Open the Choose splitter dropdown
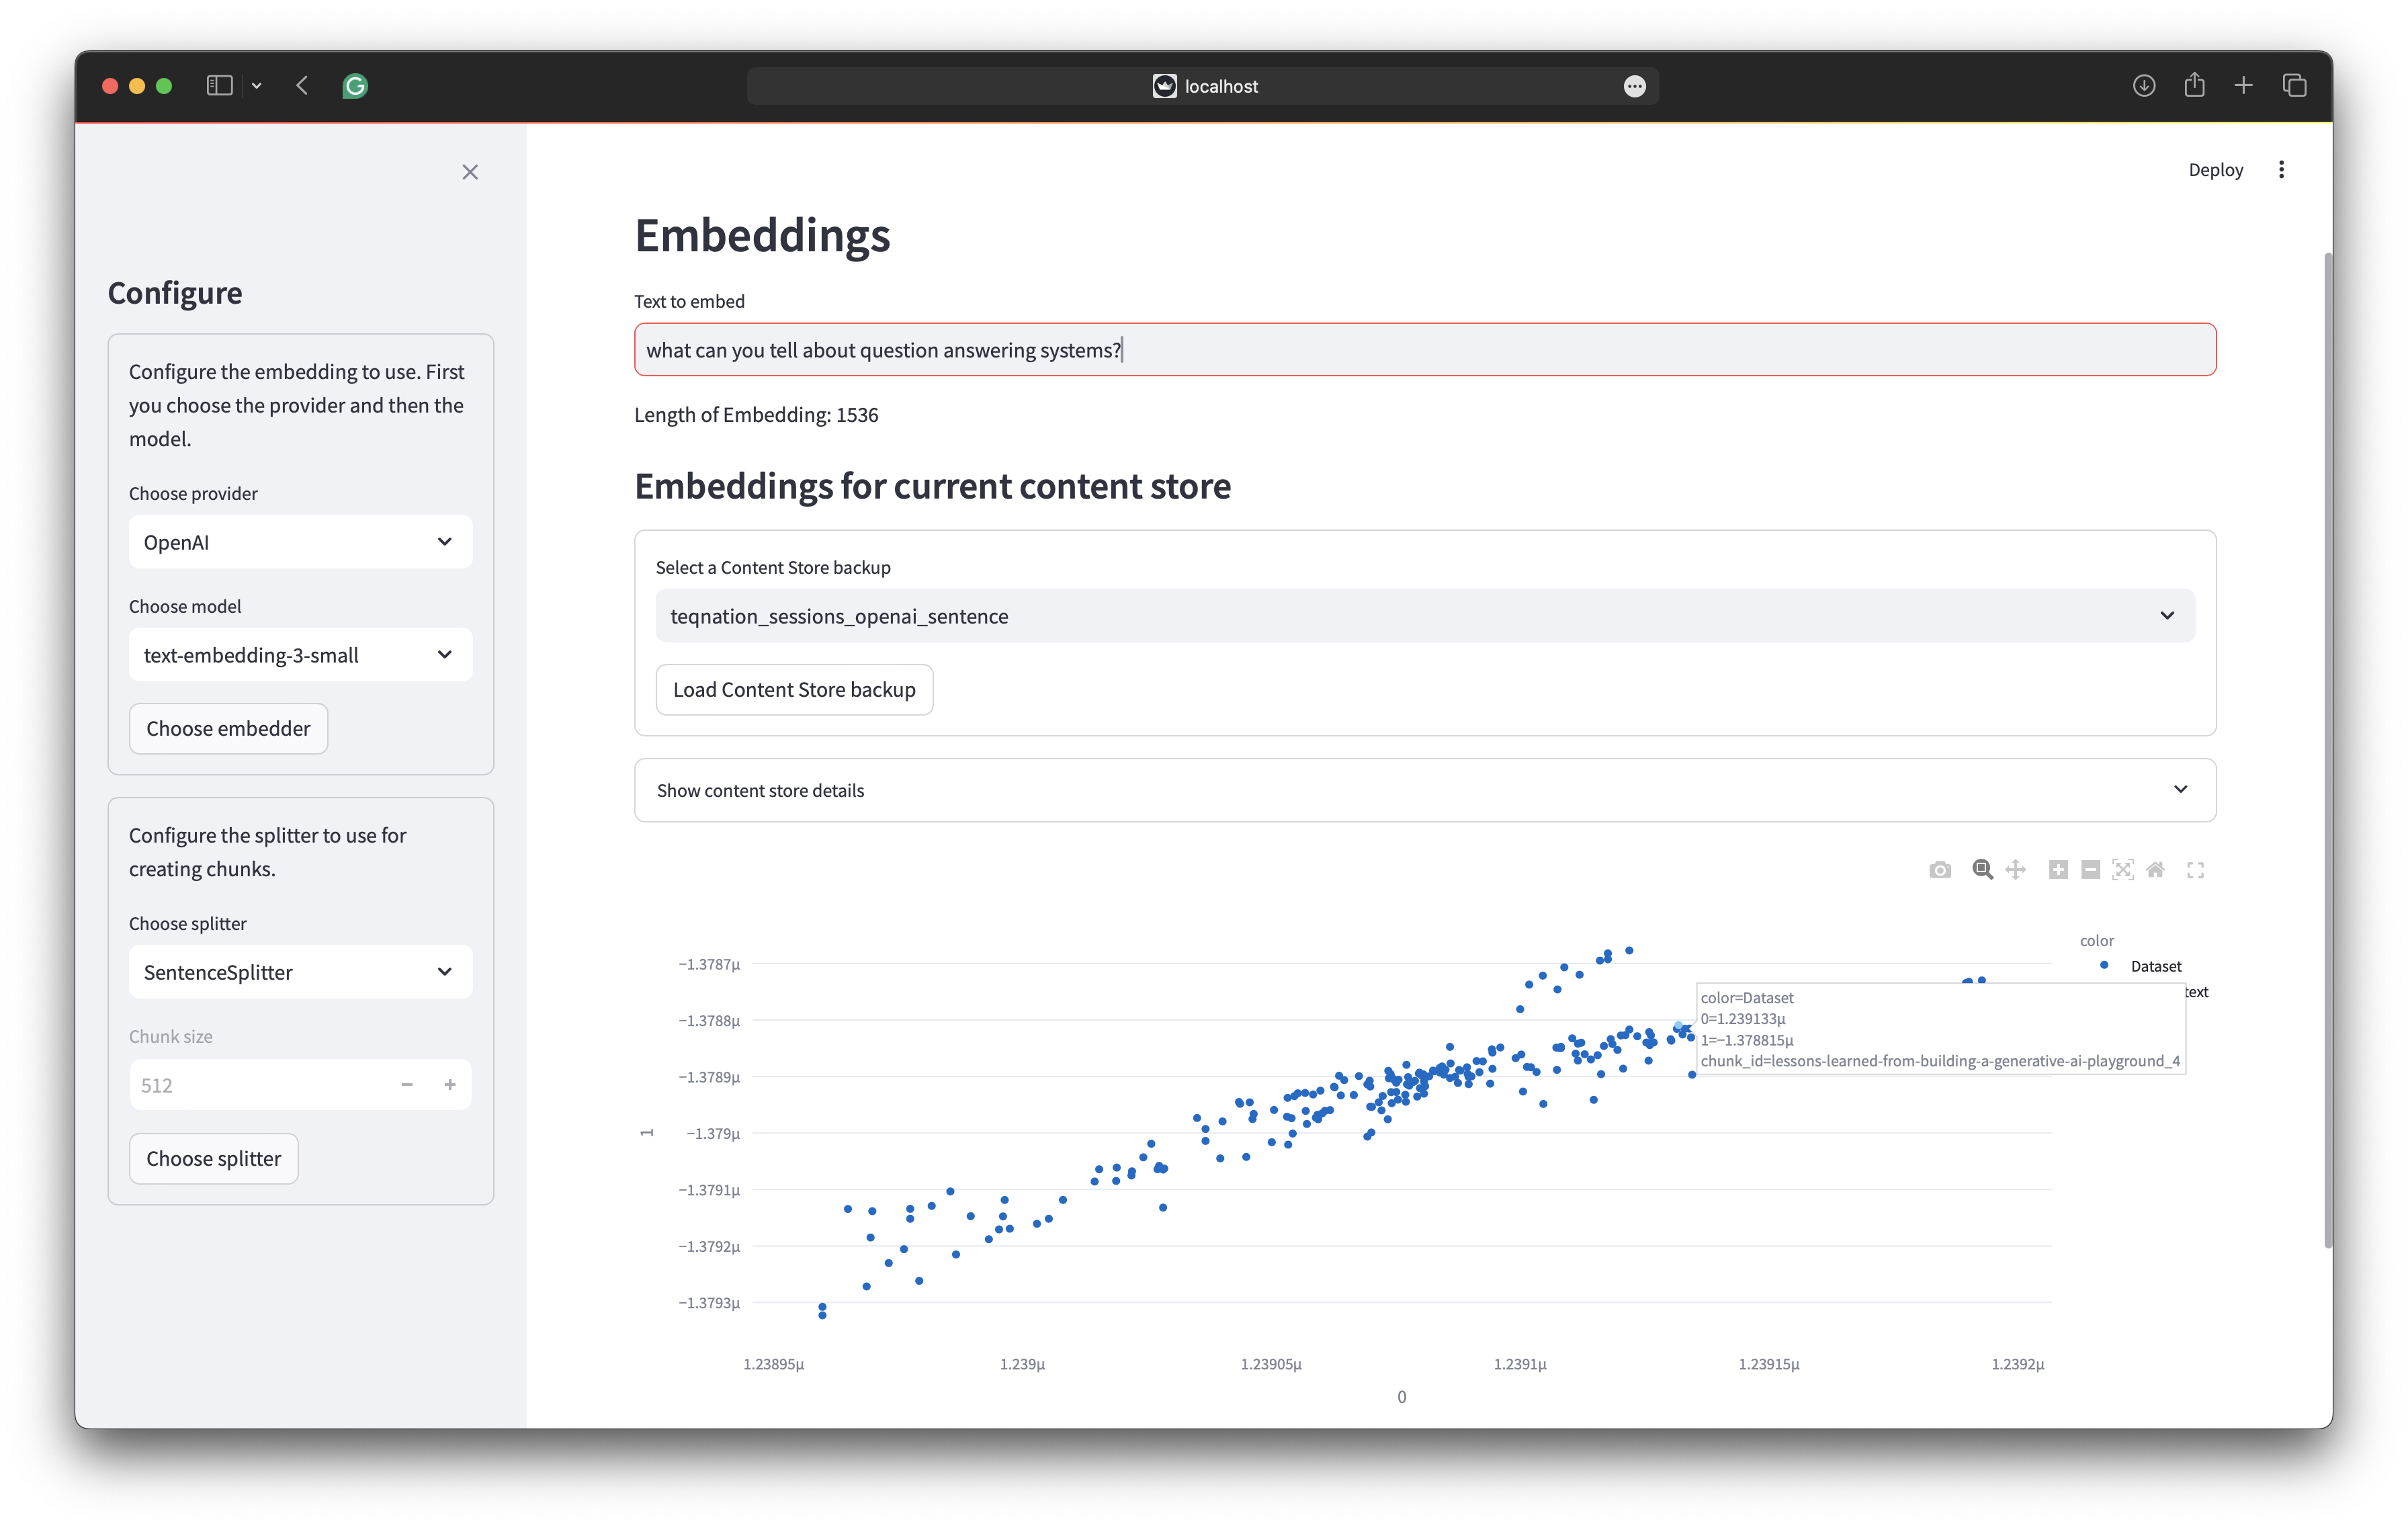The height and width of the screenshot is (1528, 2408). (x=298, y=970)
